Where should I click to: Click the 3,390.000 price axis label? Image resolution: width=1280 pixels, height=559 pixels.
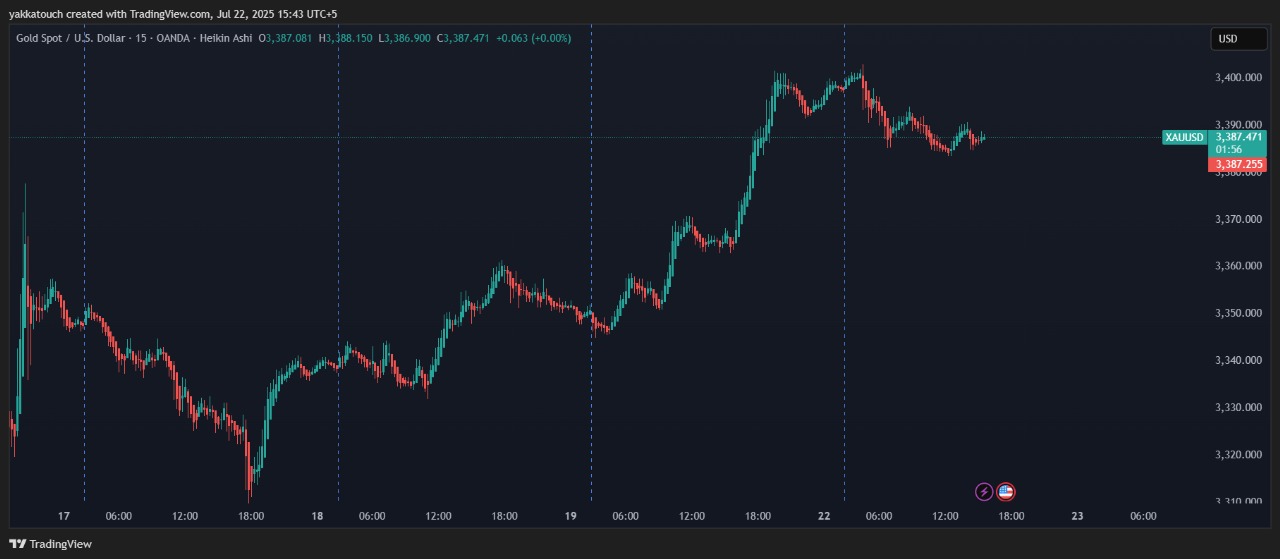click(1238, 124)
